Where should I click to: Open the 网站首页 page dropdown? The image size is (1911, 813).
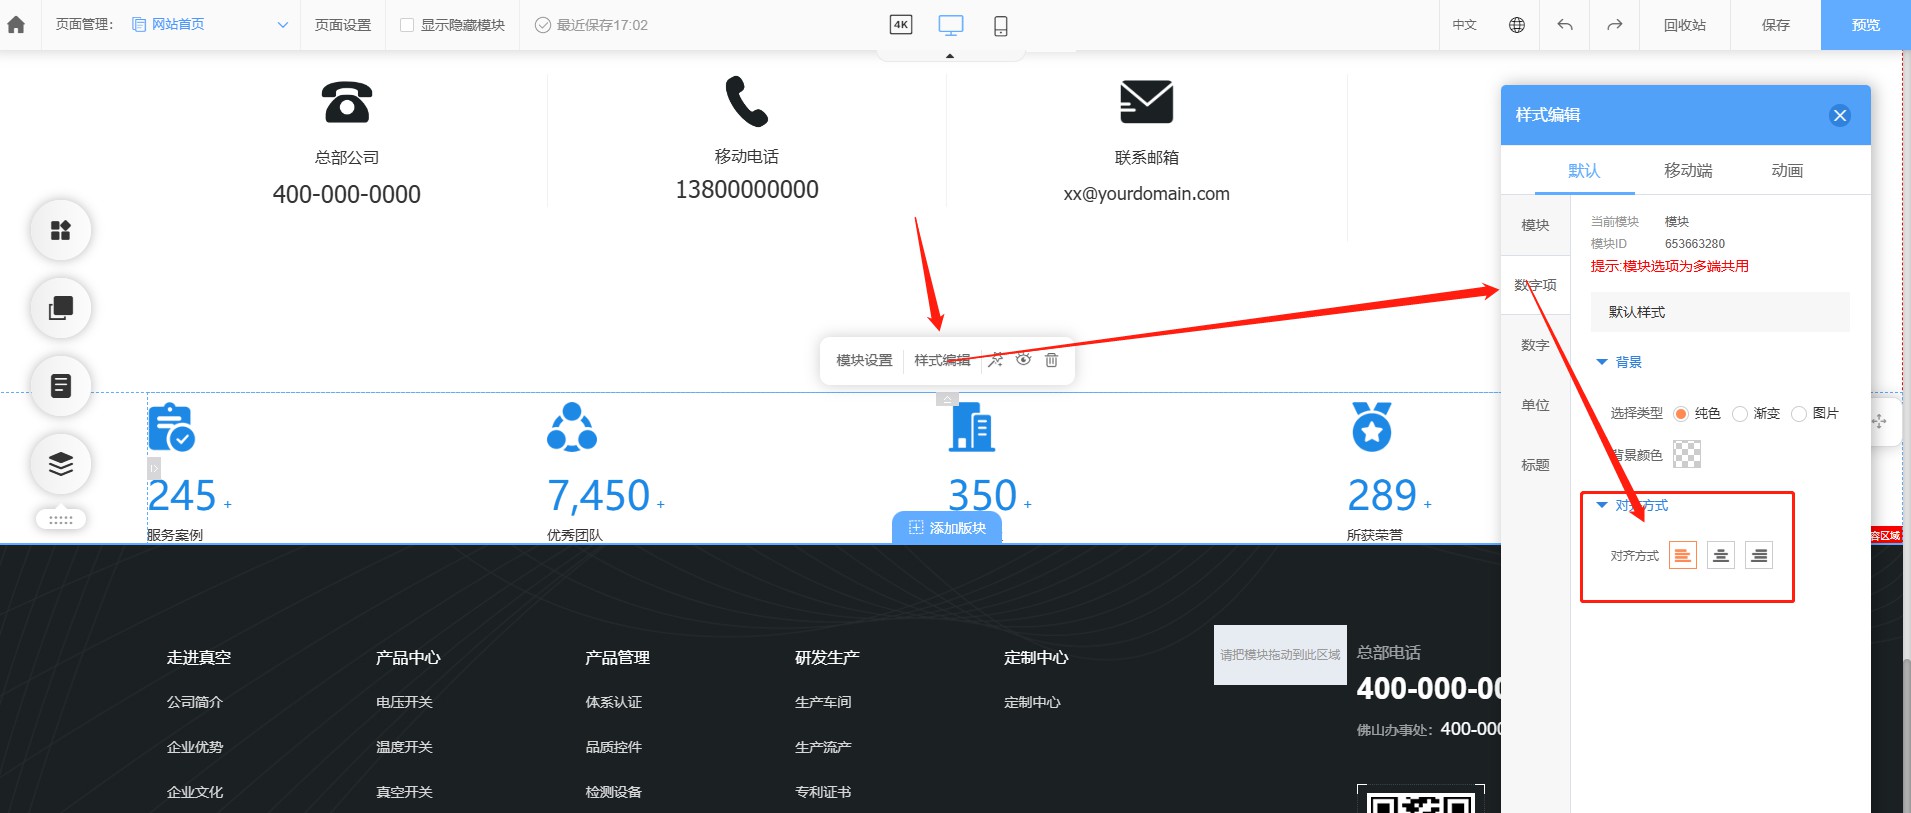210,25
